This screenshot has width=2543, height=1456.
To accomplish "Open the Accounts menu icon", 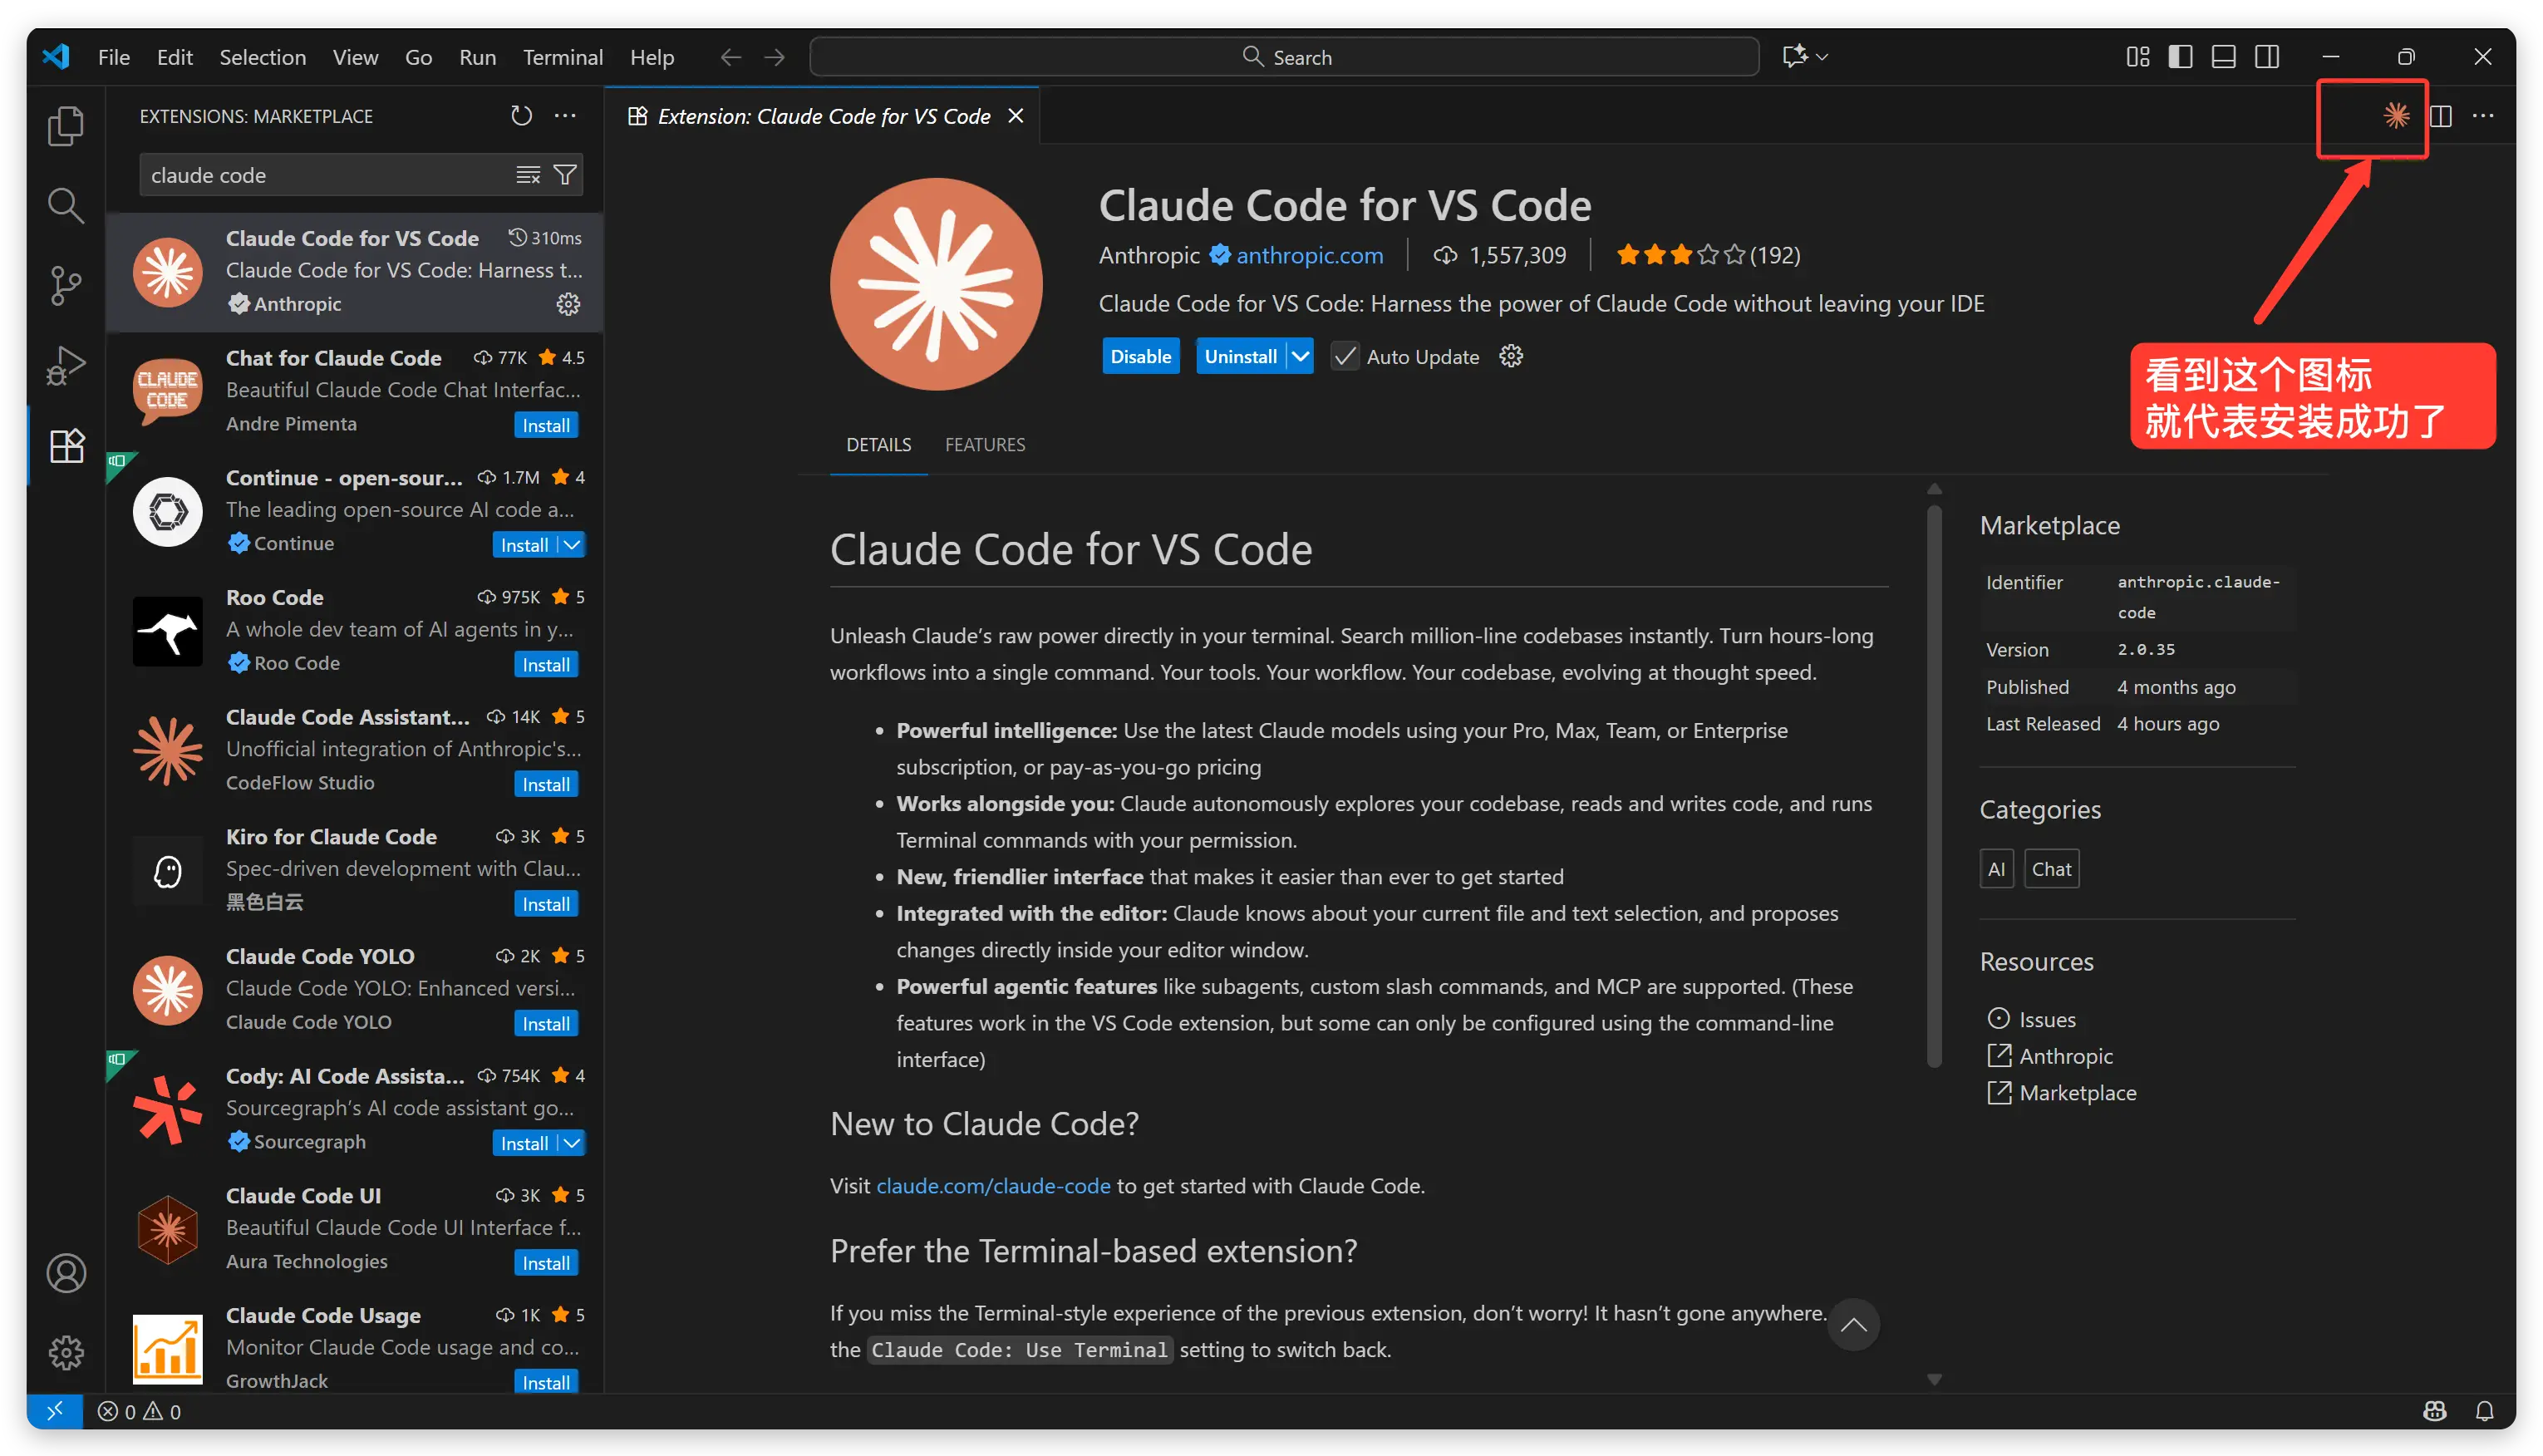I will click(66, 1273).
